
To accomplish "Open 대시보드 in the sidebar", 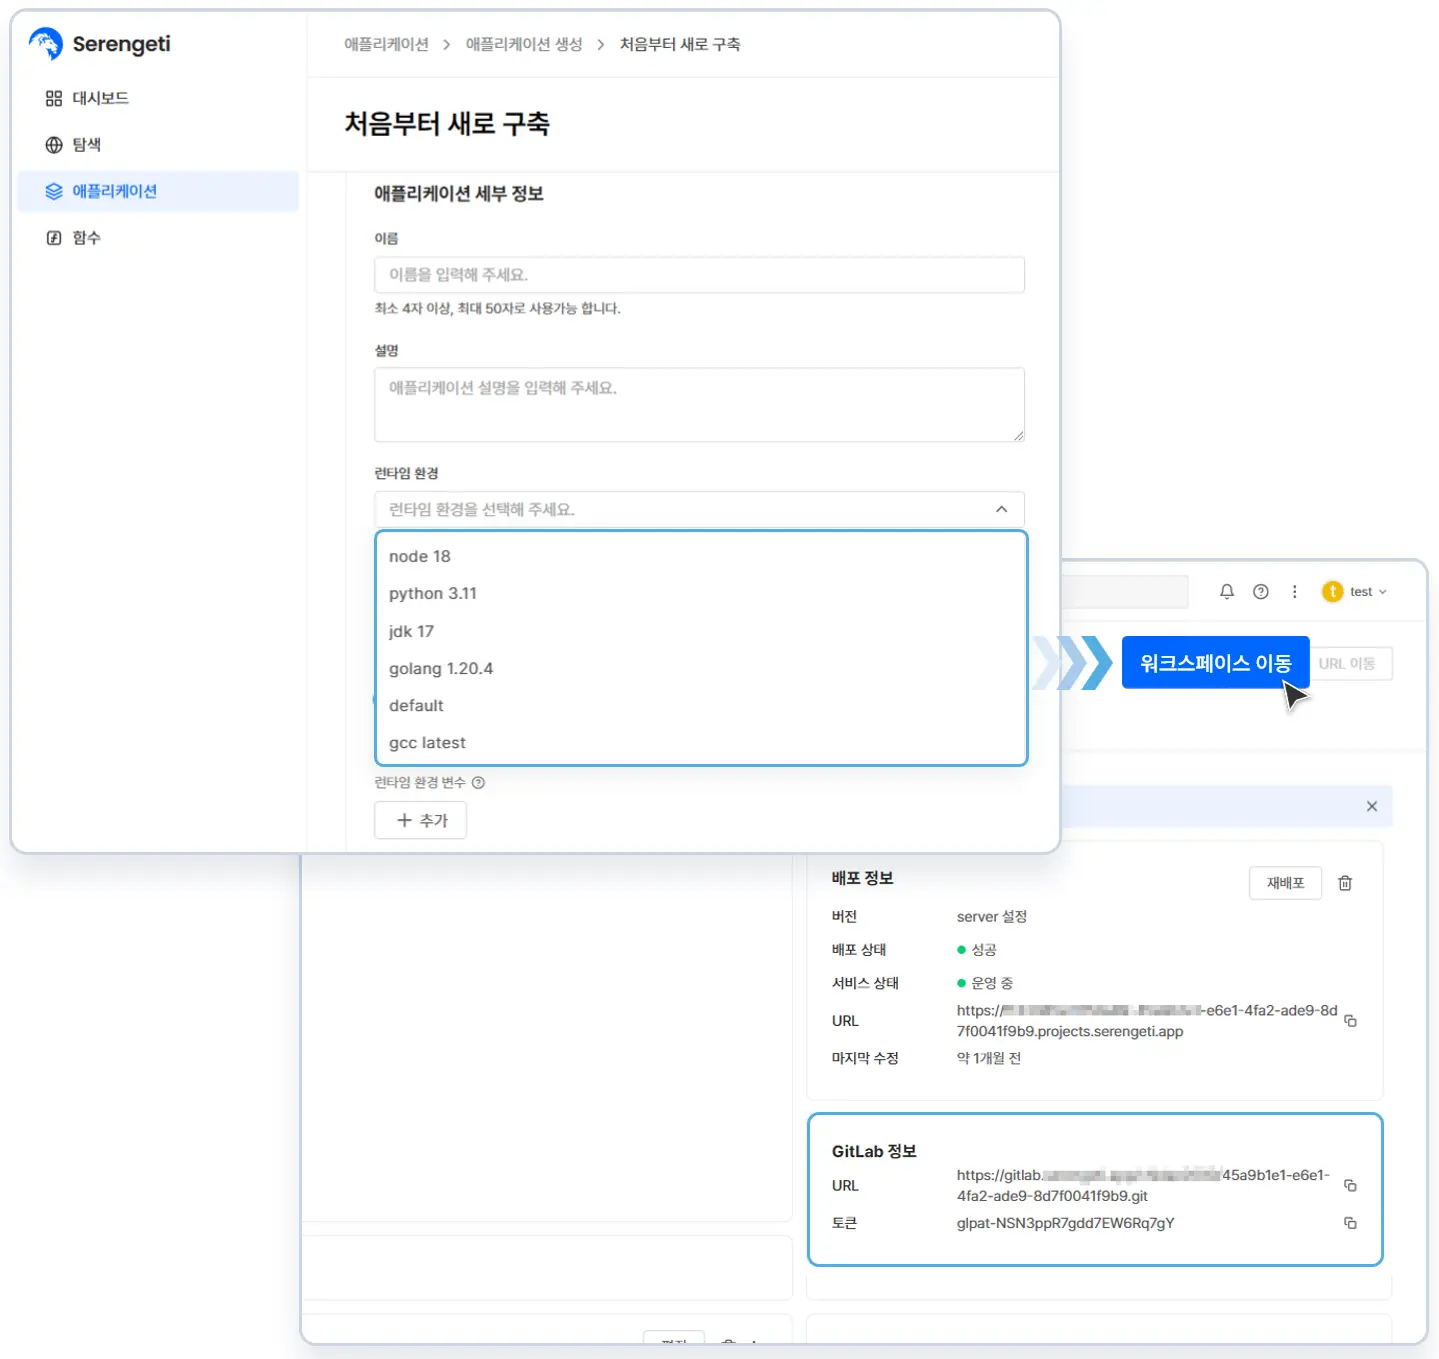I will (x=100, y=98).
